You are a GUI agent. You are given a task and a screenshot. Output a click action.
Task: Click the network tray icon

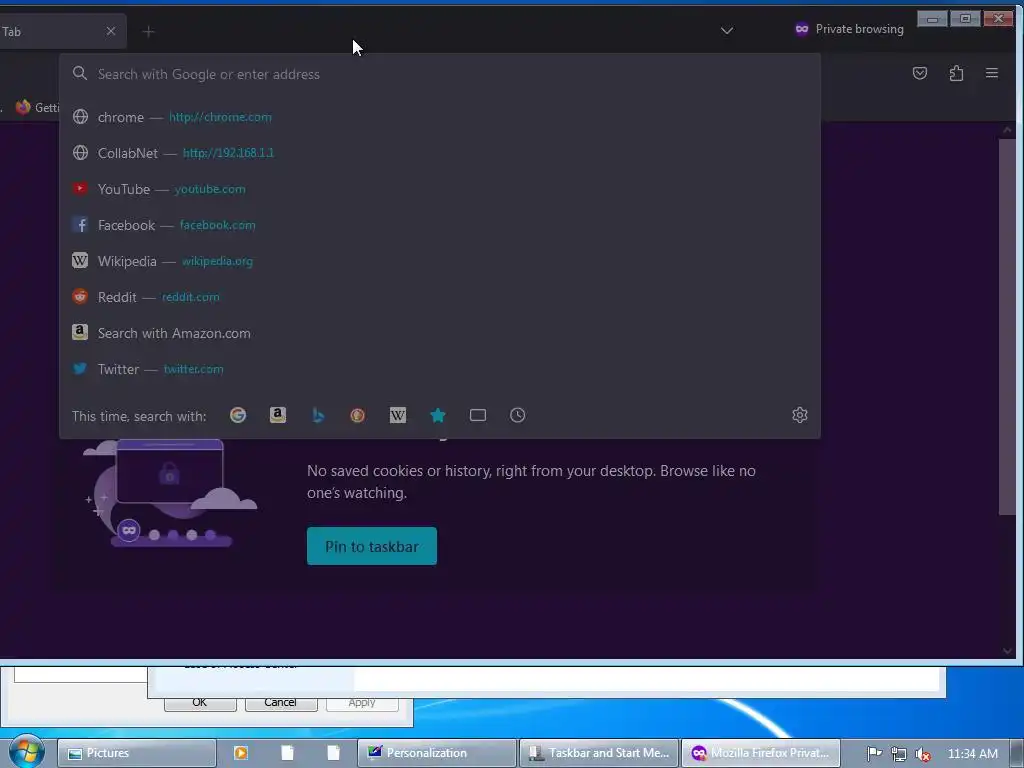tap(899, 754)
